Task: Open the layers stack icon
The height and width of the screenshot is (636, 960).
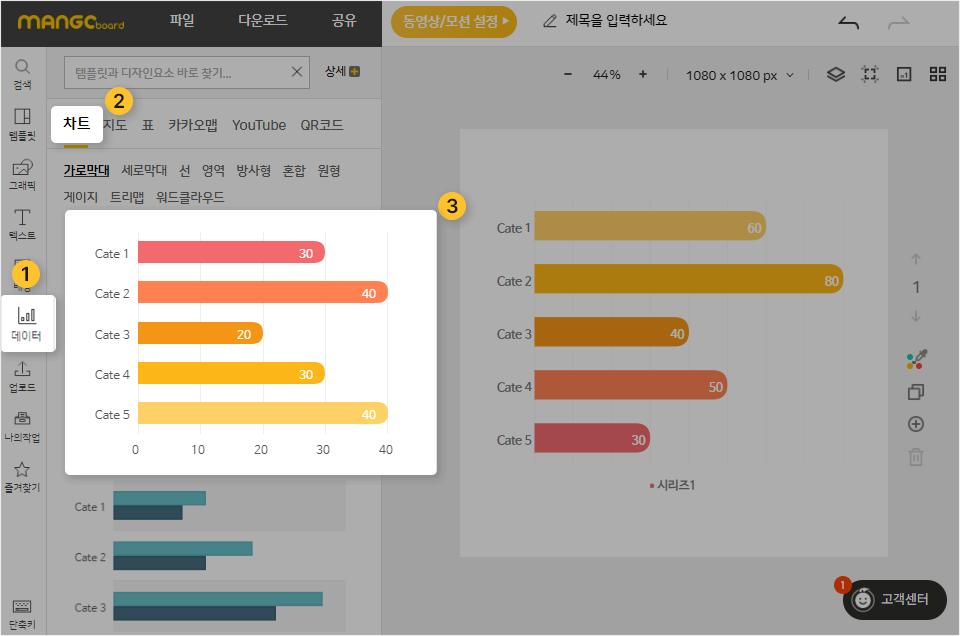Action: [x=836, y=74]
